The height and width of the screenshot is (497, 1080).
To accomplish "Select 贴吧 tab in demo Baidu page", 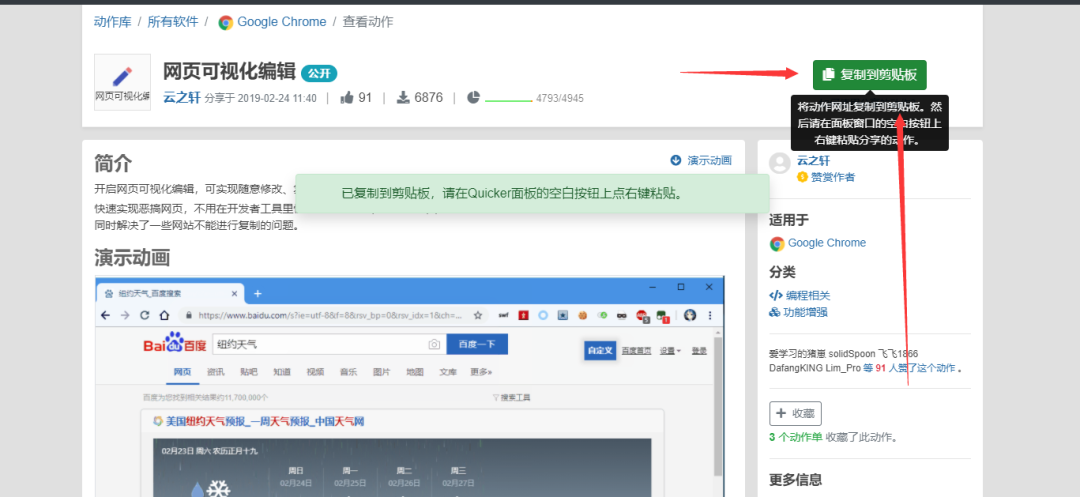I will 249,372.
